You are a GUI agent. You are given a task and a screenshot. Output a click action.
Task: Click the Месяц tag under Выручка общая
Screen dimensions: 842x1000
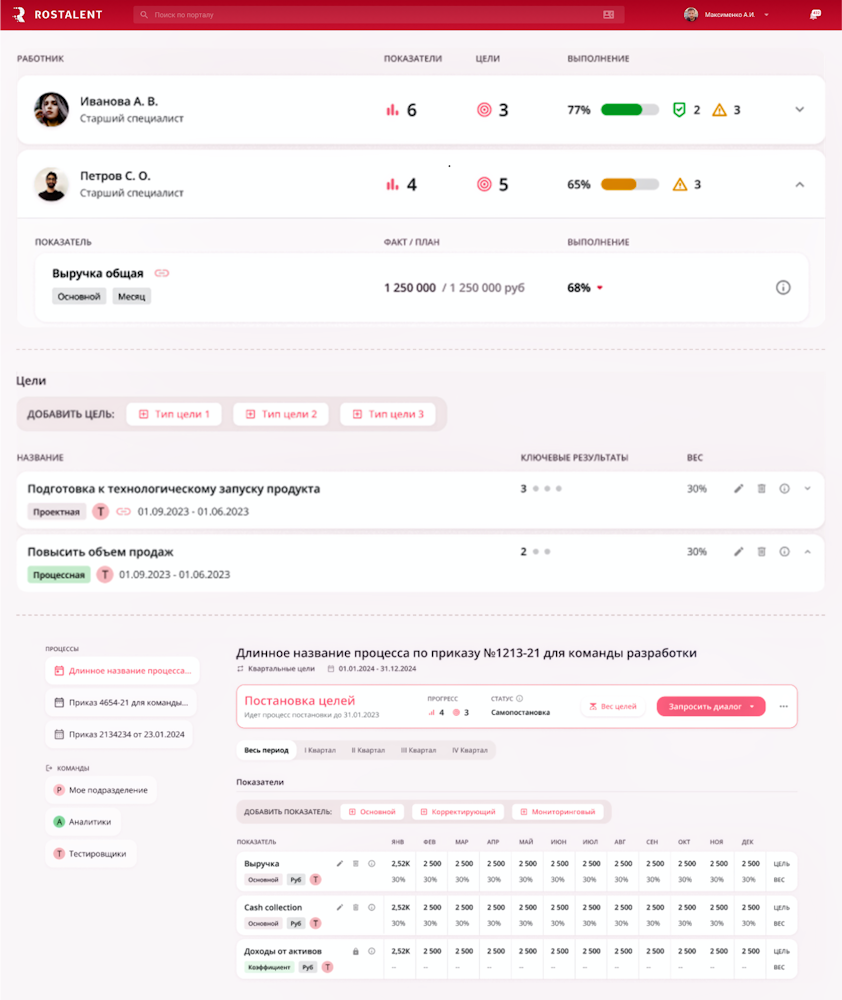point(131,297)
